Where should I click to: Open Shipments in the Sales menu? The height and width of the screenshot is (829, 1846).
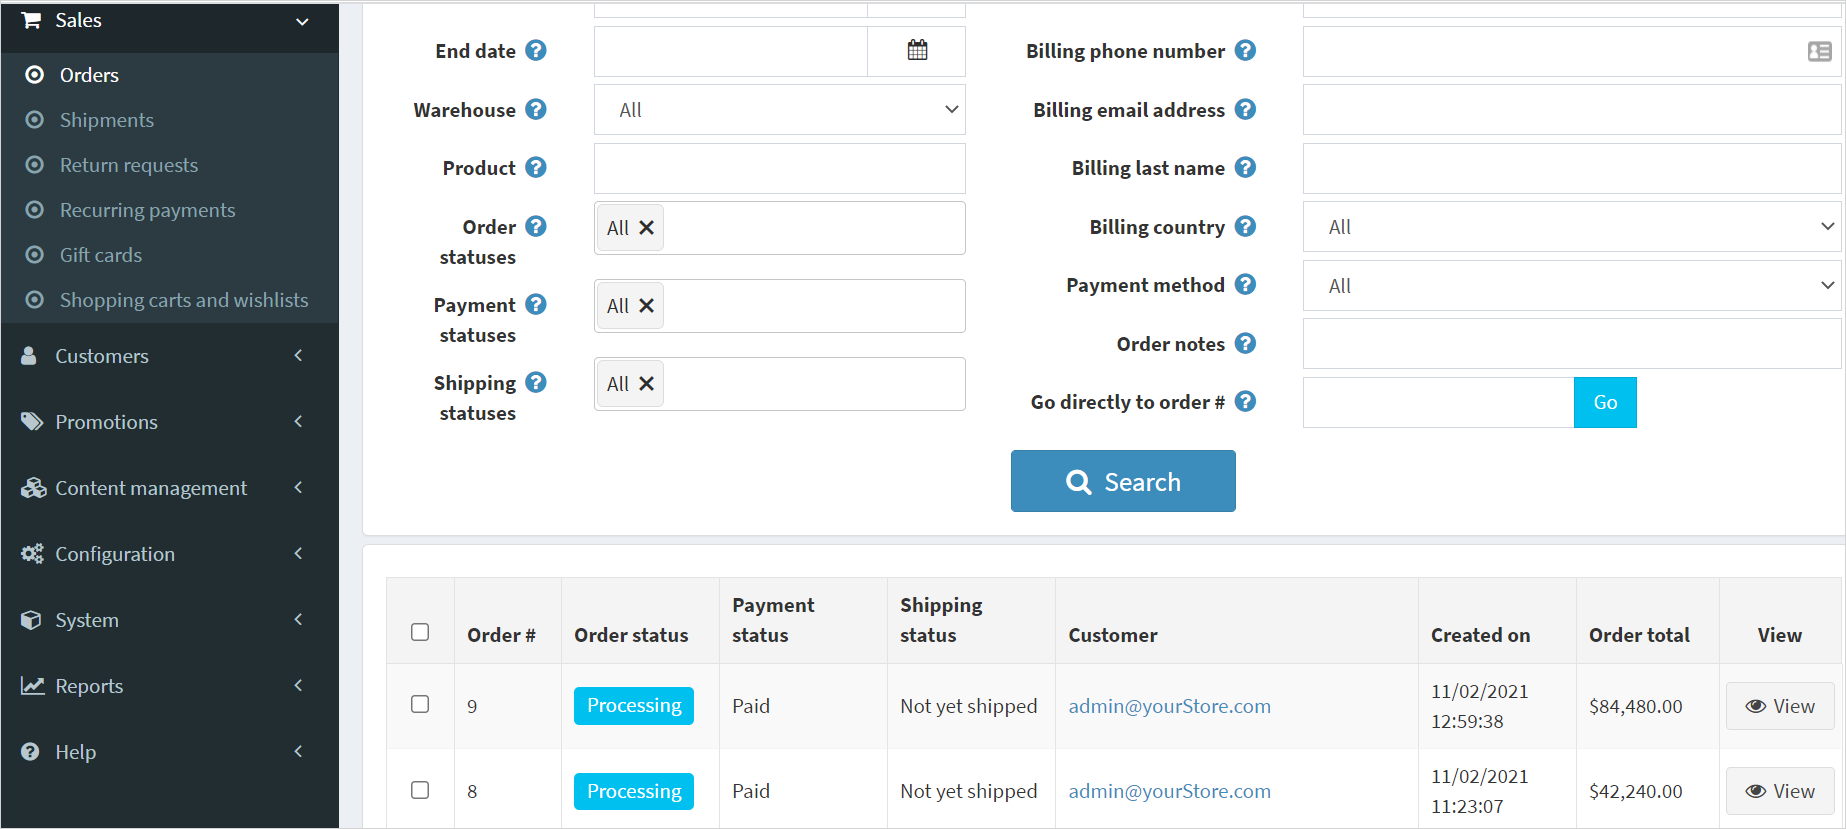106,120
